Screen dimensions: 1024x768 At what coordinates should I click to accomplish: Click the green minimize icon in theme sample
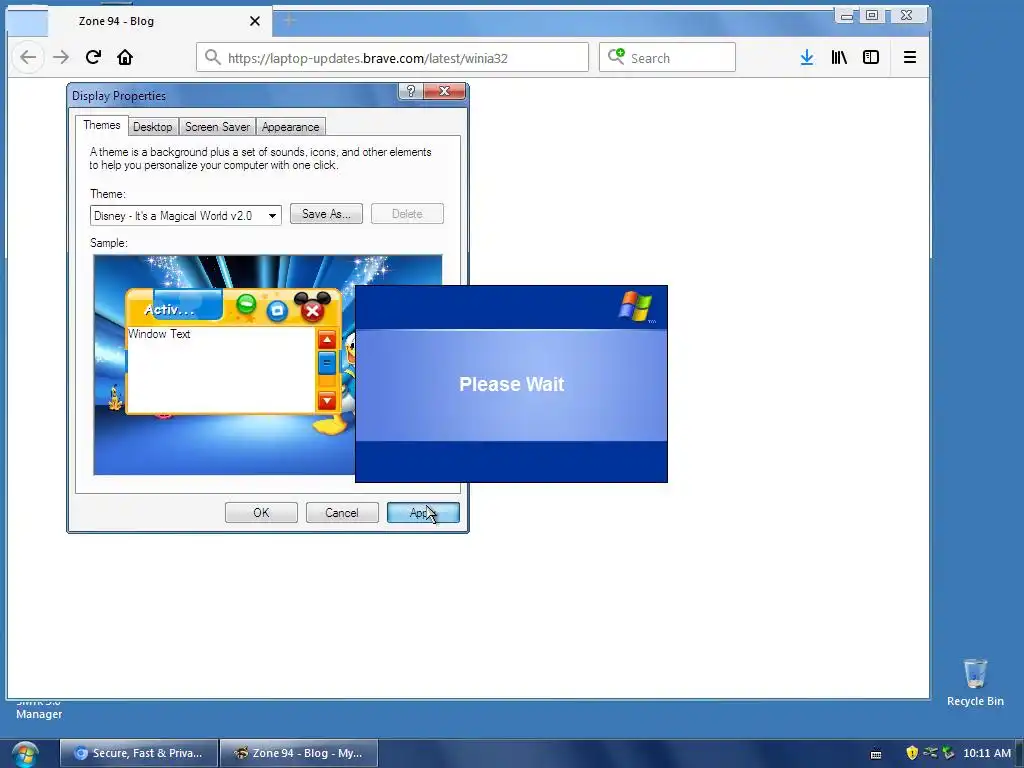pyautogui.click(x=246, y=303)
